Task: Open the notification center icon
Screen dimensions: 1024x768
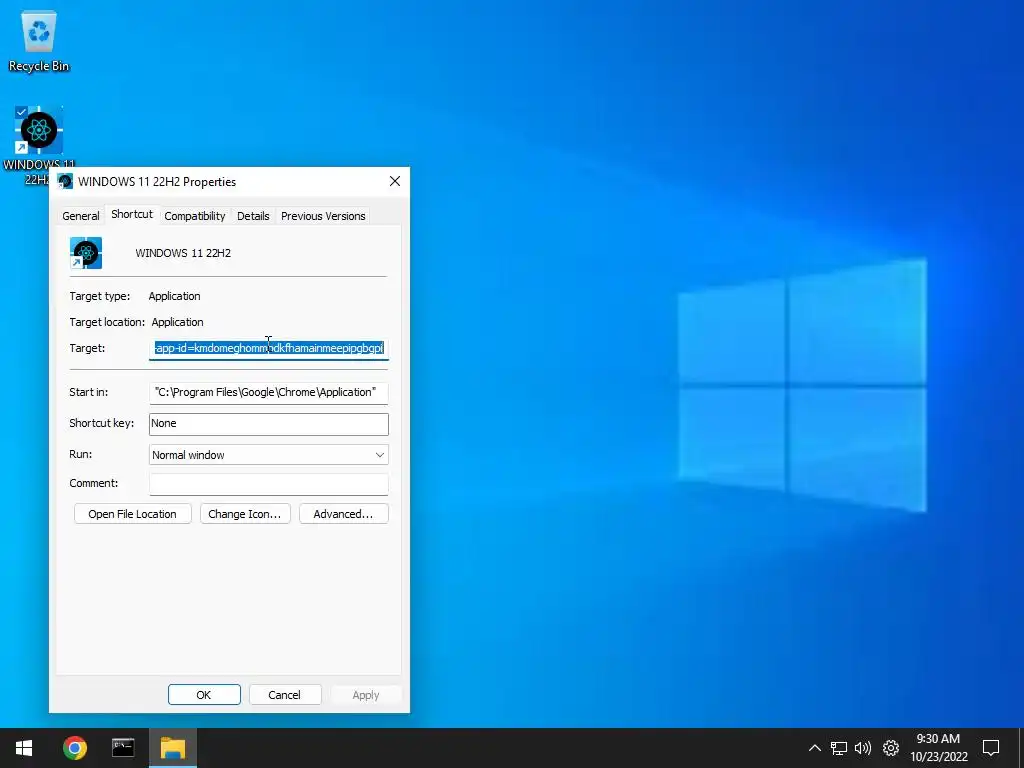Action: coord(991,748)
